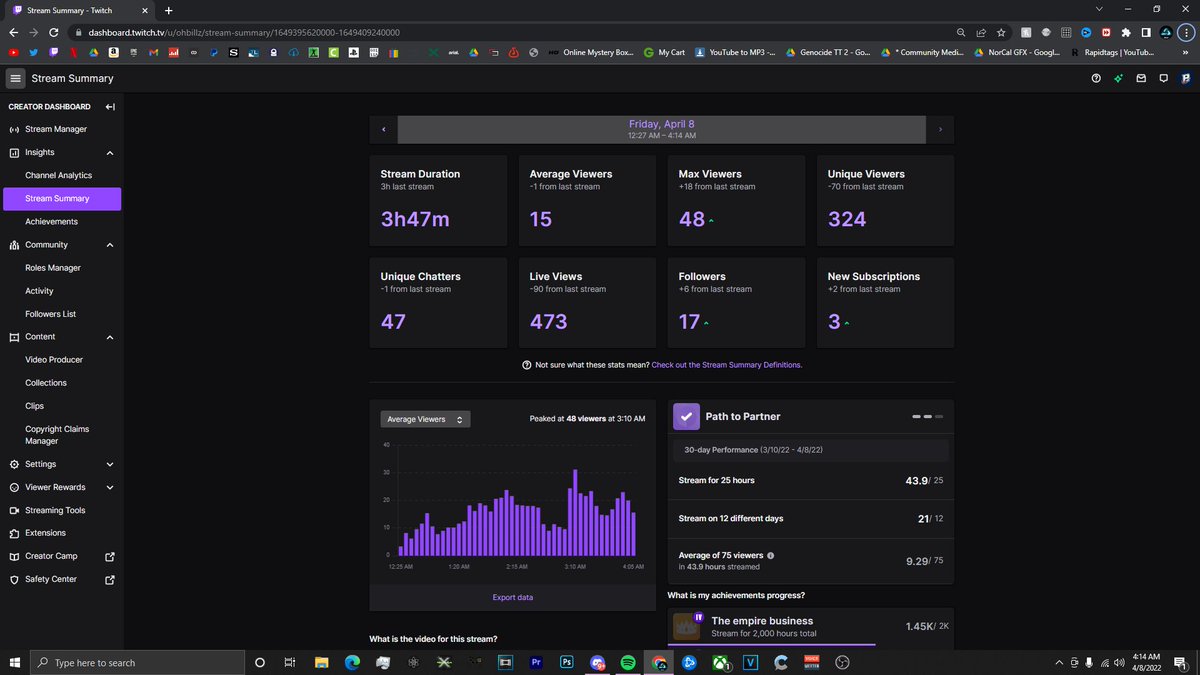Expand the Viewer Rewards section
This screenshot has width=1200, height=675.
(x=110, y=487)
